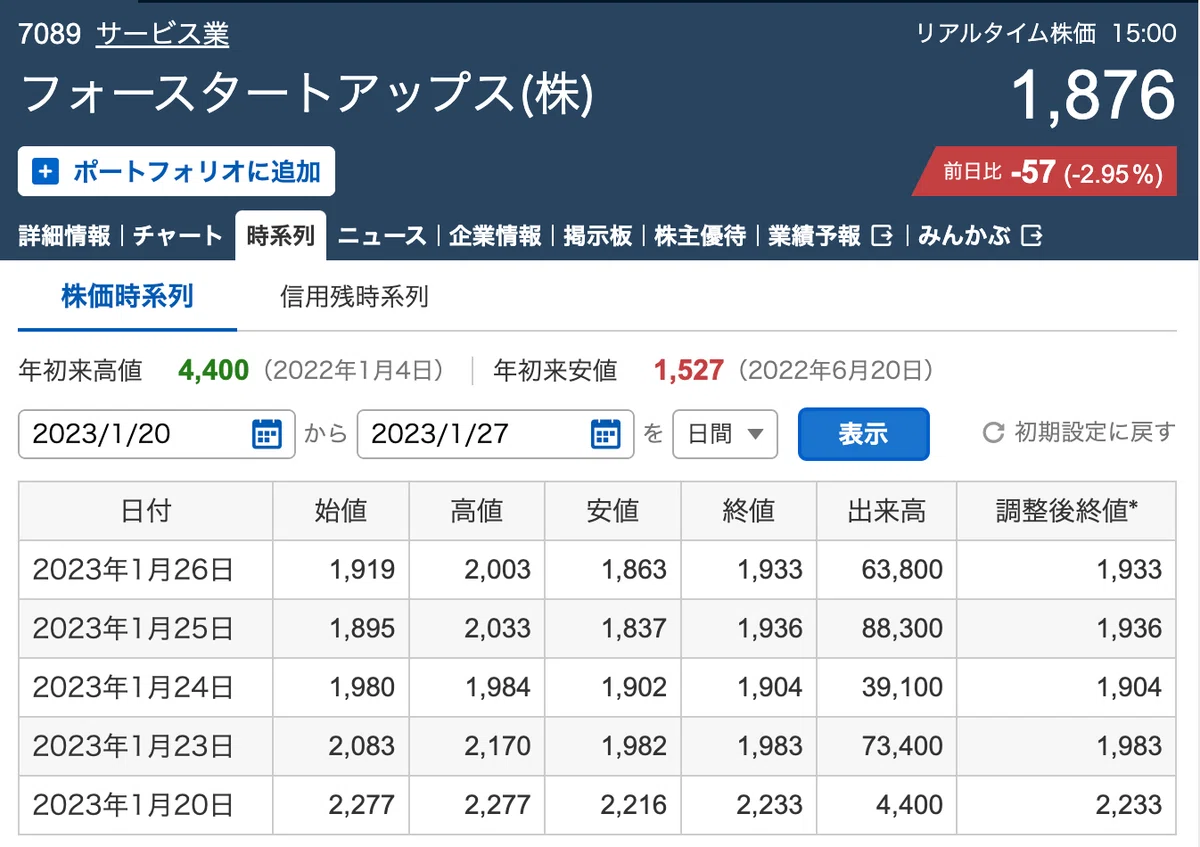Screen dimensions: 1200x847
Task: Click the opening price 2,083
Action: tap(361, 747)
